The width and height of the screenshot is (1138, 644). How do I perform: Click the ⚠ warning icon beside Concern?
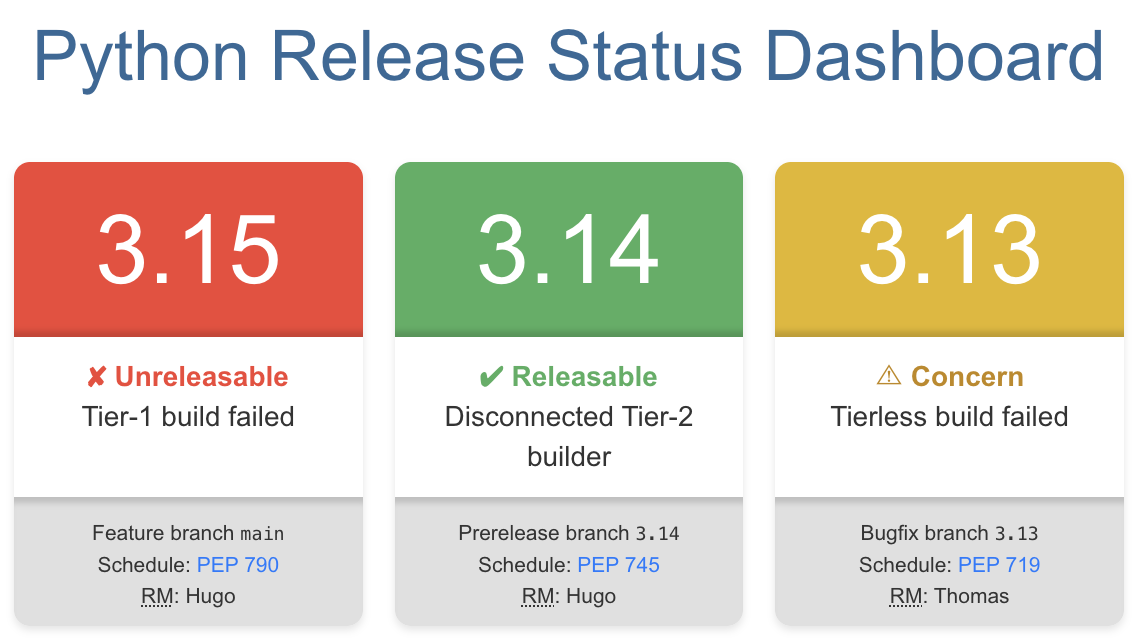click(x=888, y=376)
